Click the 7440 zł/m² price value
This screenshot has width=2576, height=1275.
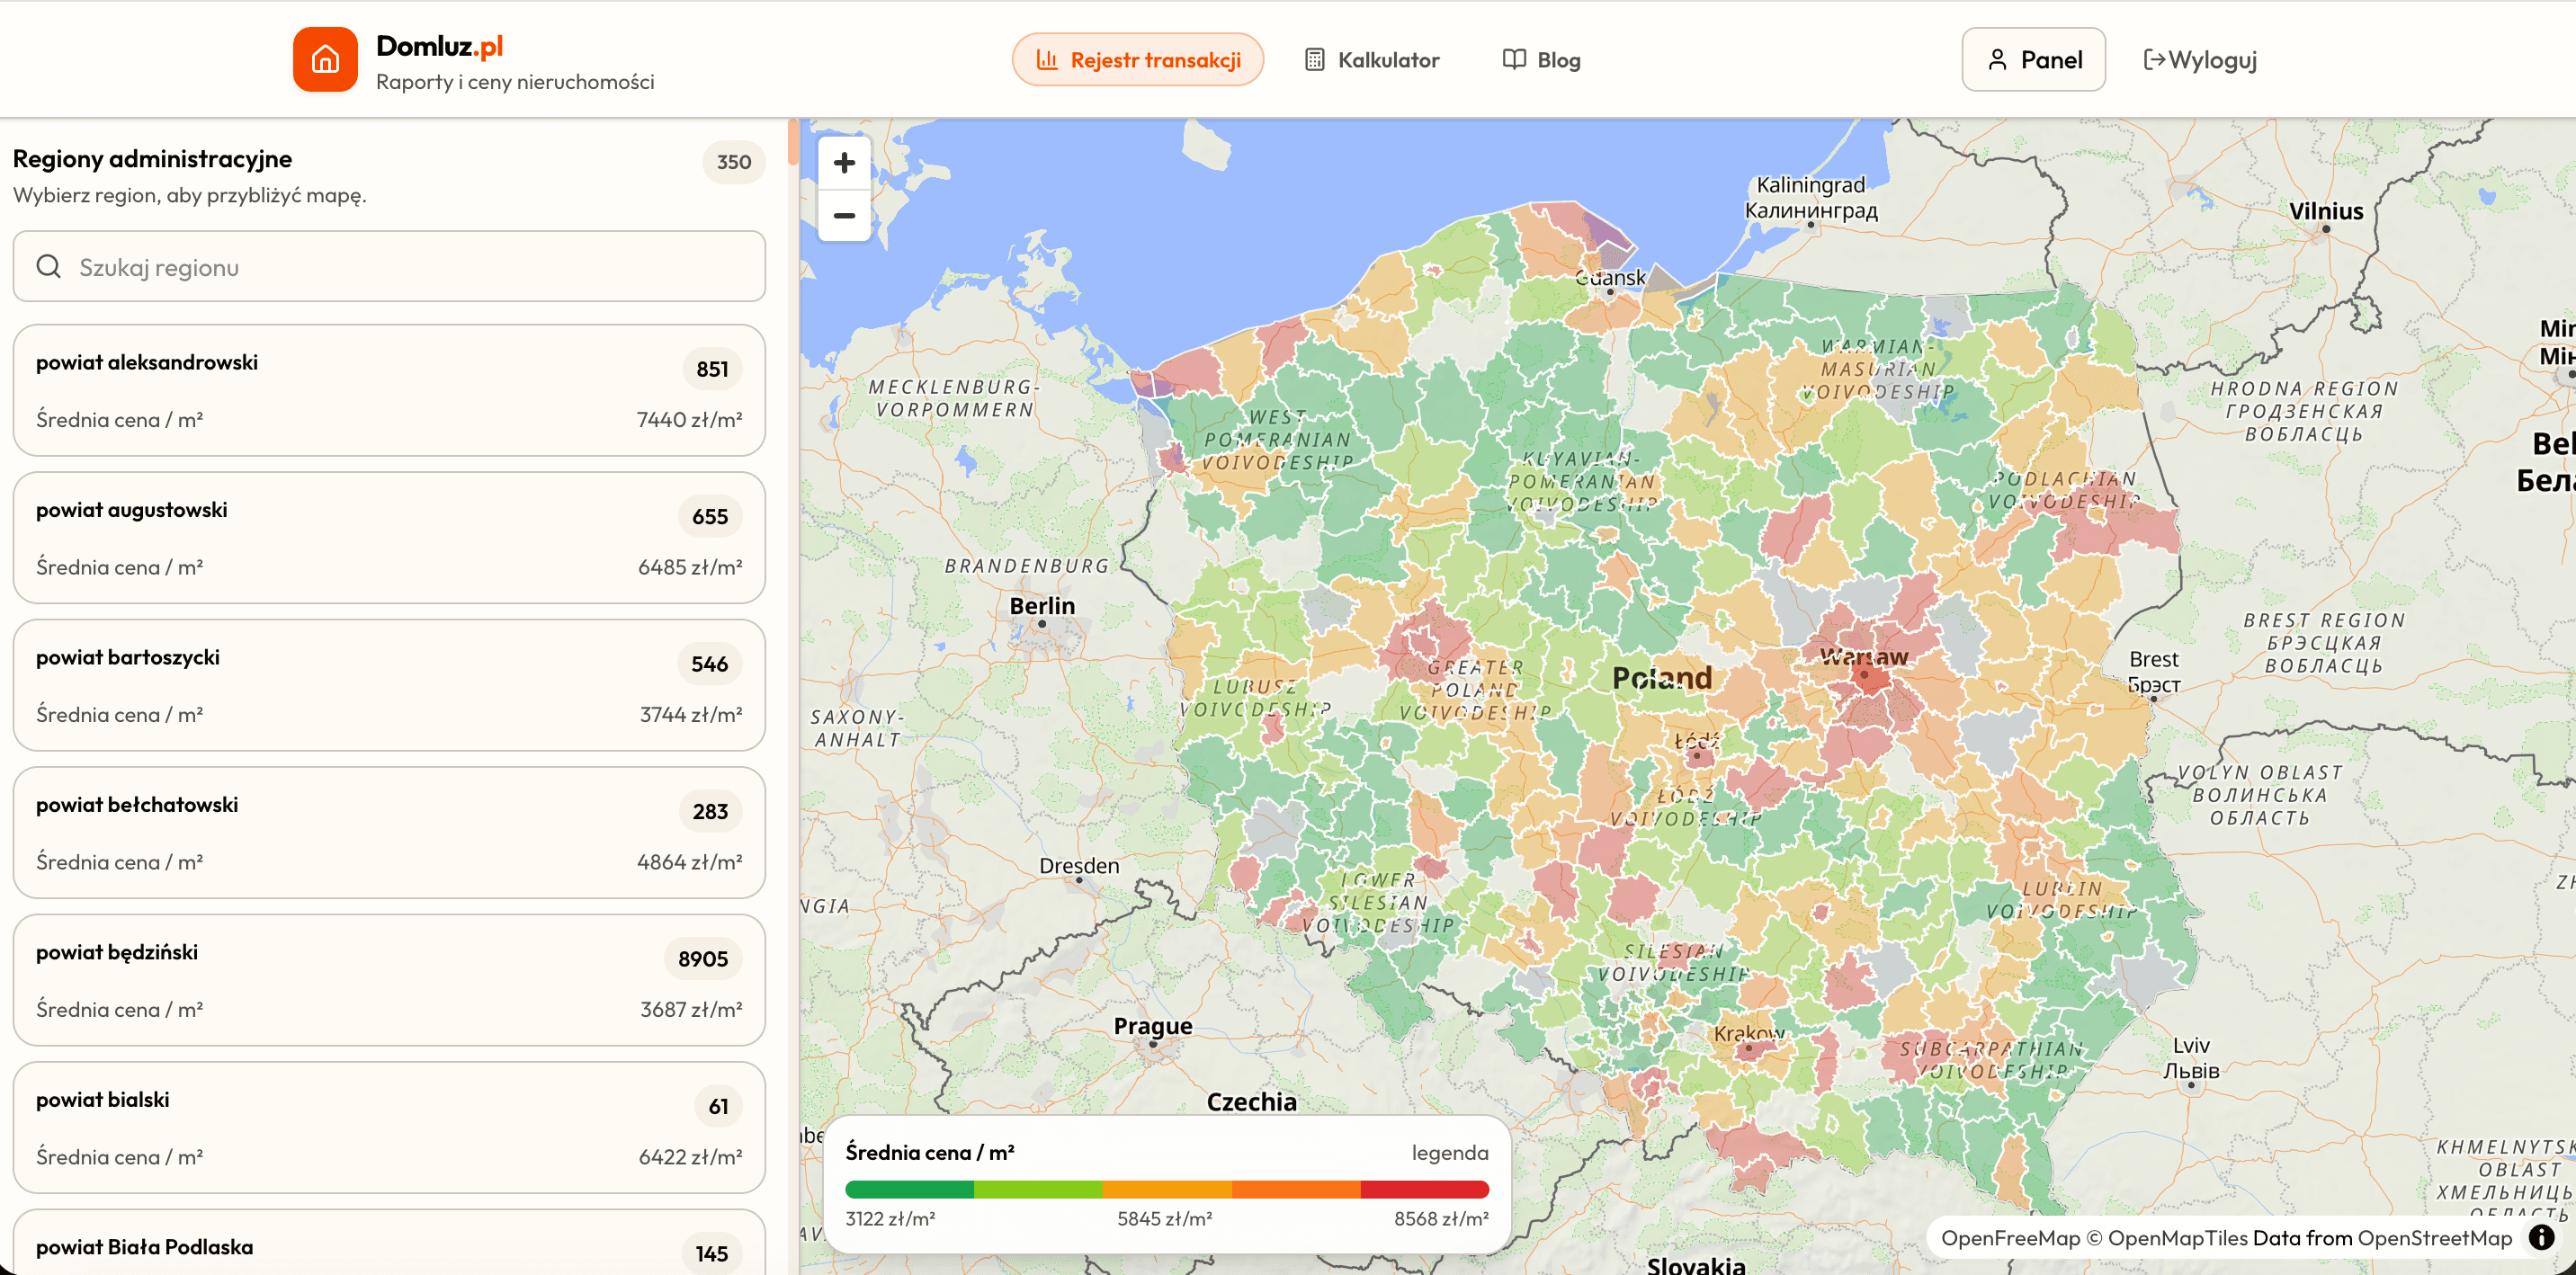[689, 420]
